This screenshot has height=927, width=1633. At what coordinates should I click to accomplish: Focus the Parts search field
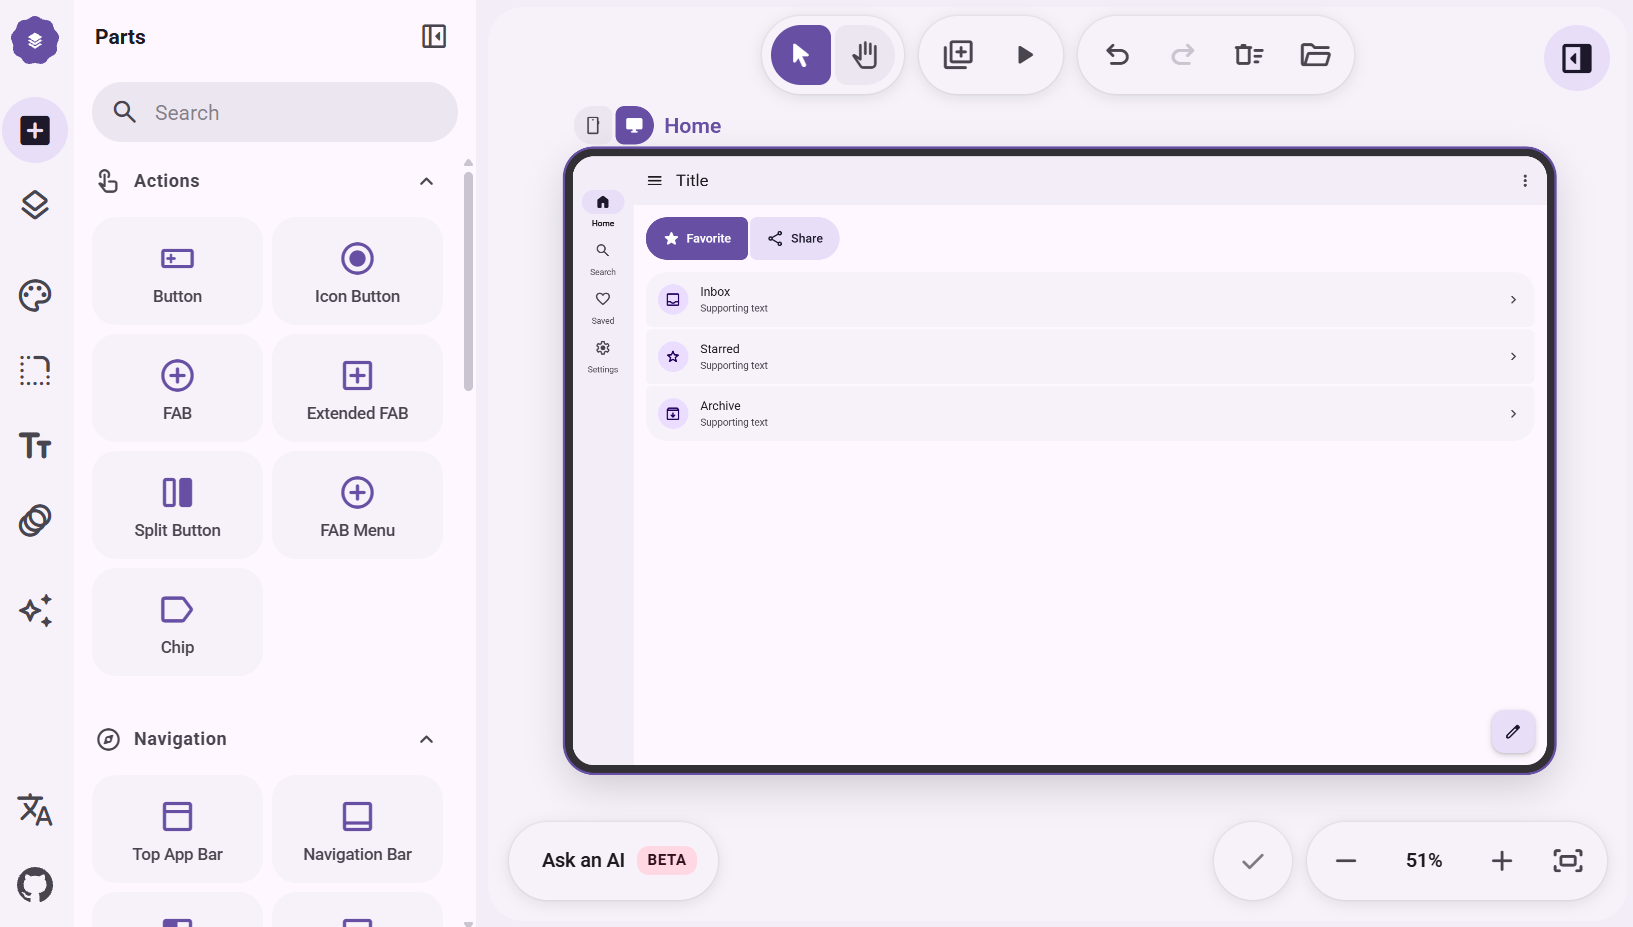tap(275, 112)
